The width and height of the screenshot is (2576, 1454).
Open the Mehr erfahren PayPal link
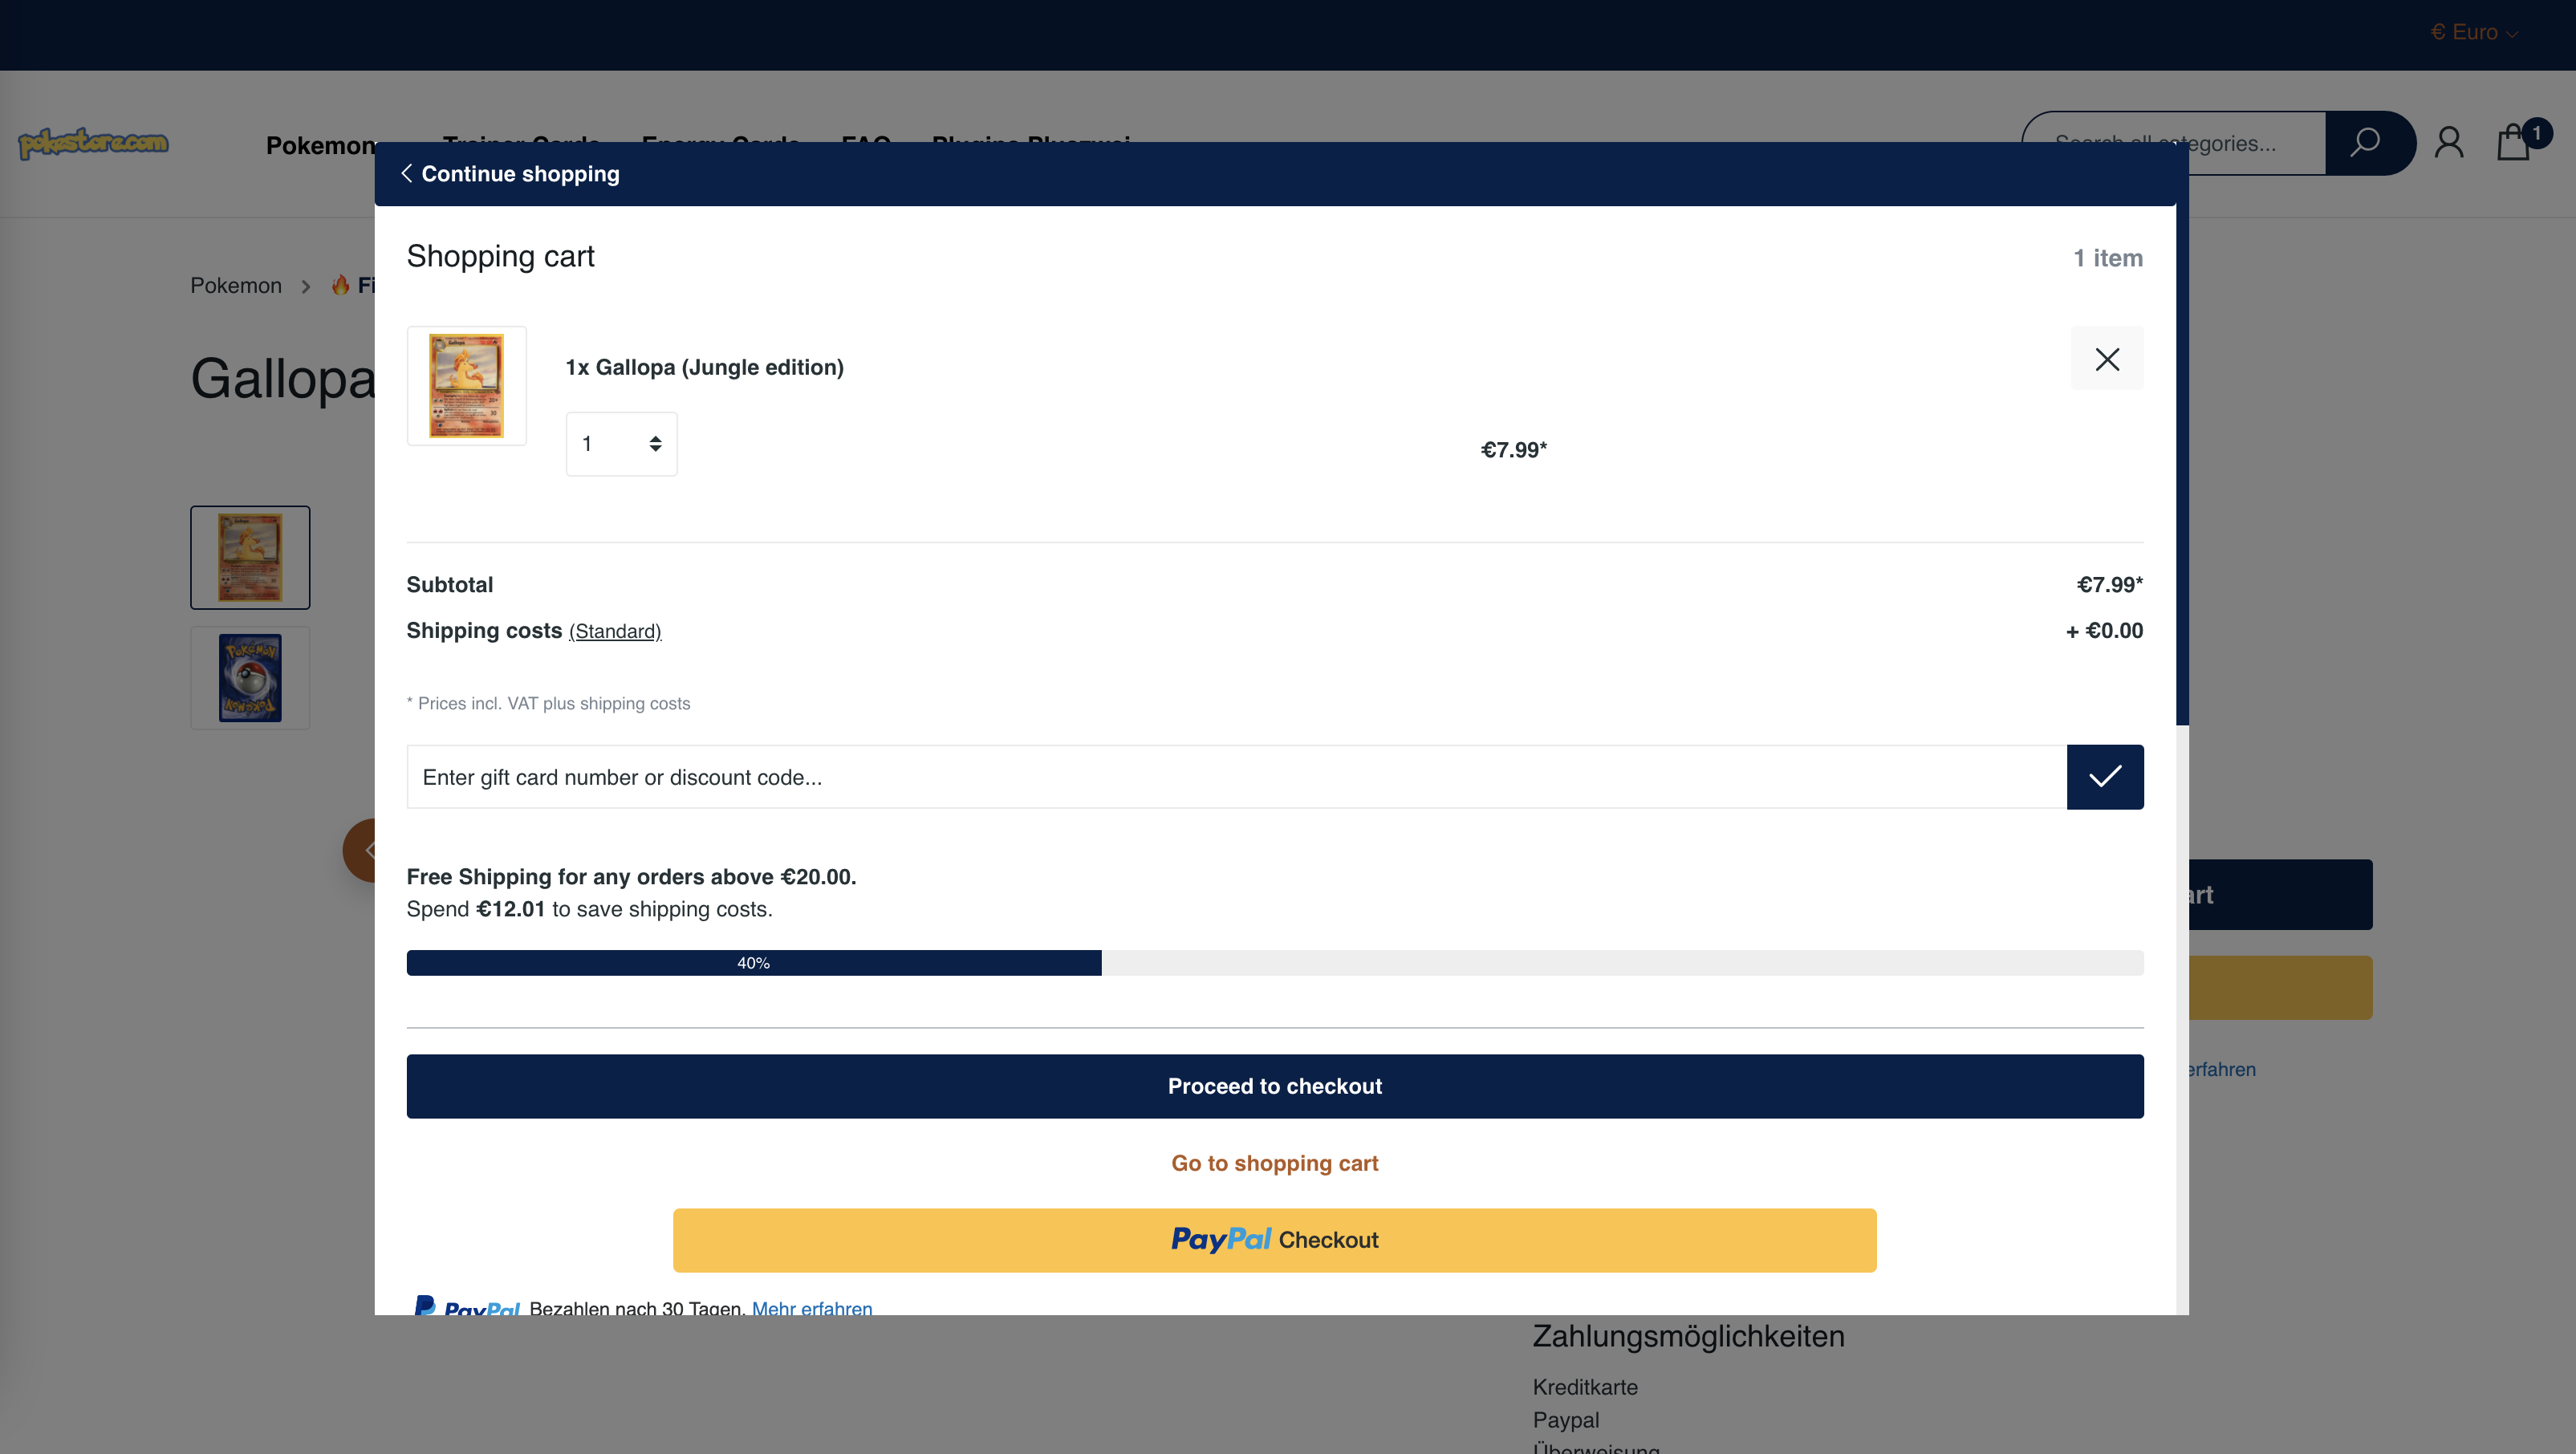tap(811, 1307)
